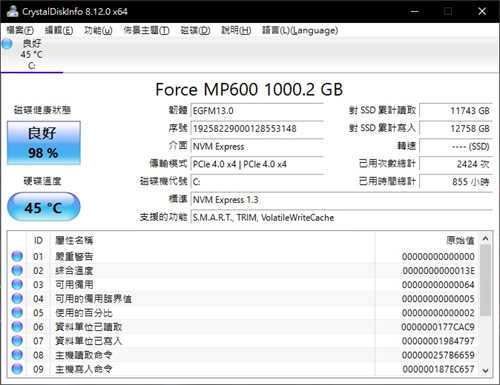Click power on hours value 855 小時

coord(456,182)
